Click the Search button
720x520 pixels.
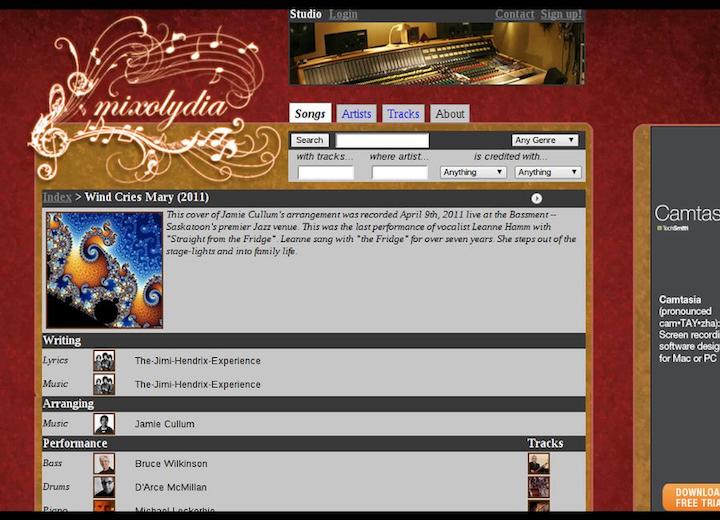(309, 140)
